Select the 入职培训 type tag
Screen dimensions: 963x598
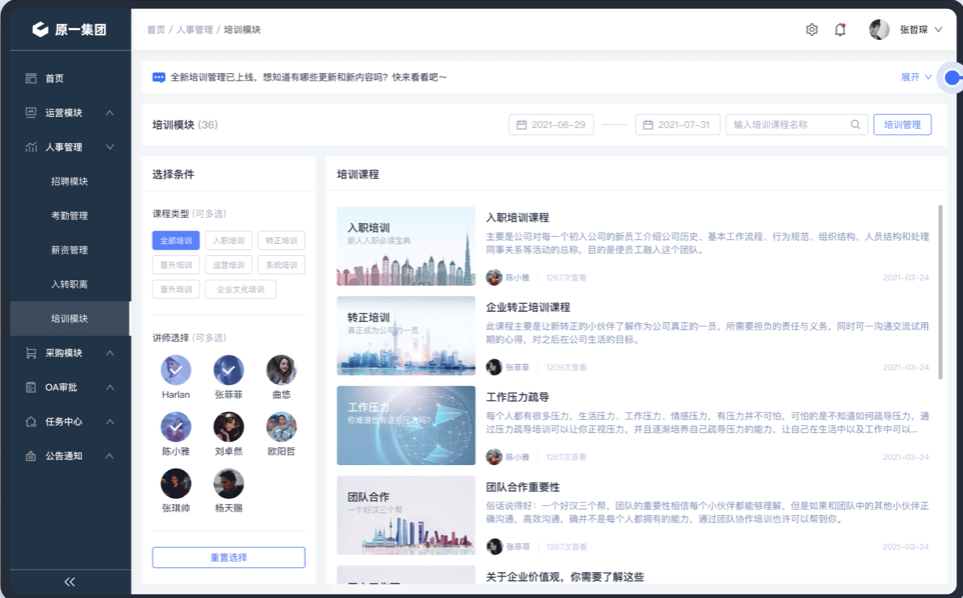point(228,240)
